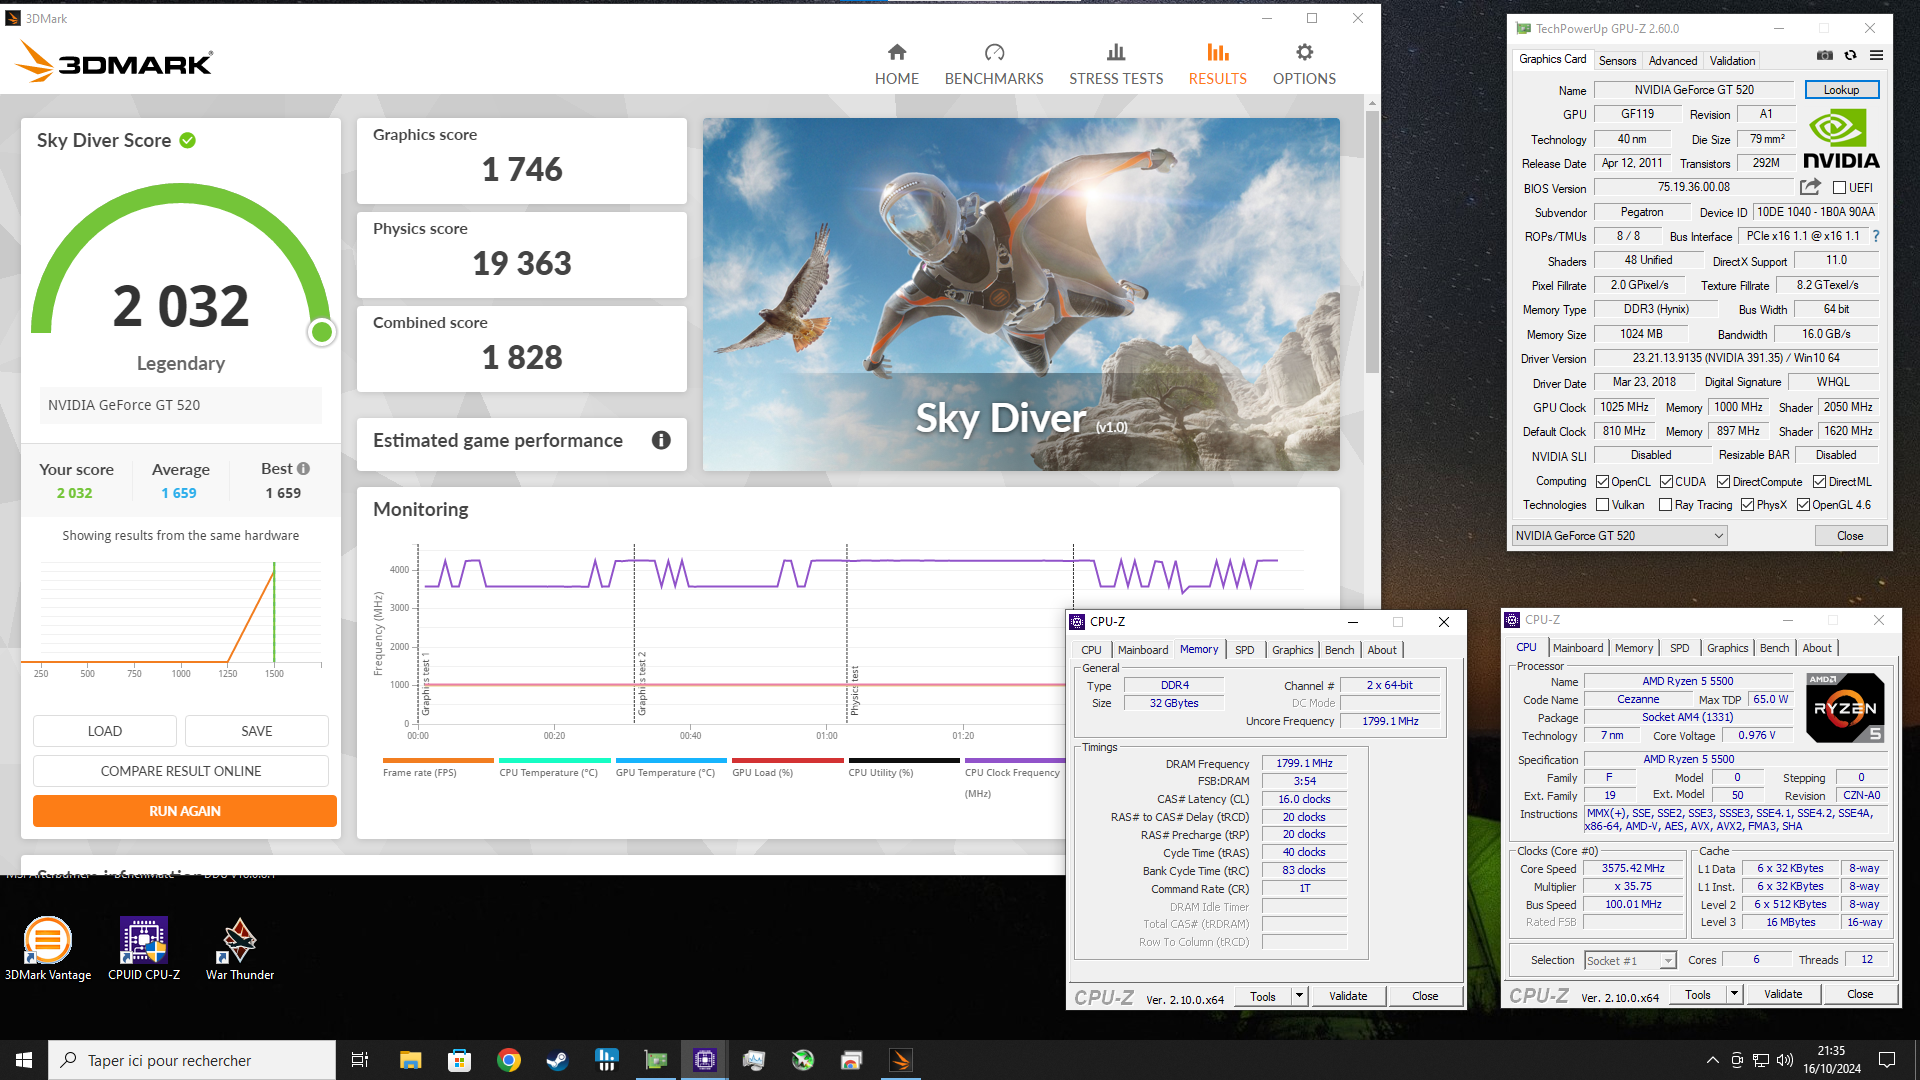Toggle the OpenCL checkbox in GPU-Z
The width and height of the screenshot is (1920, 1080).
point(1602,482)
